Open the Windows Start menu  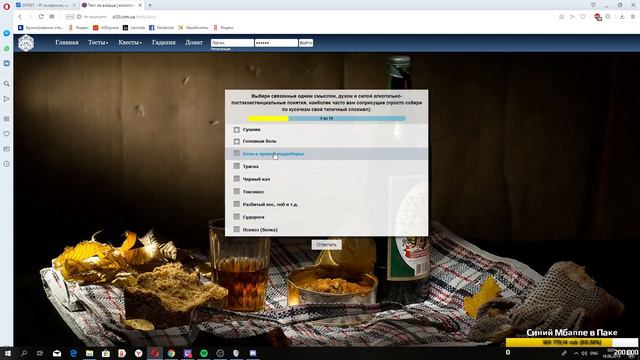click(7, 353)
